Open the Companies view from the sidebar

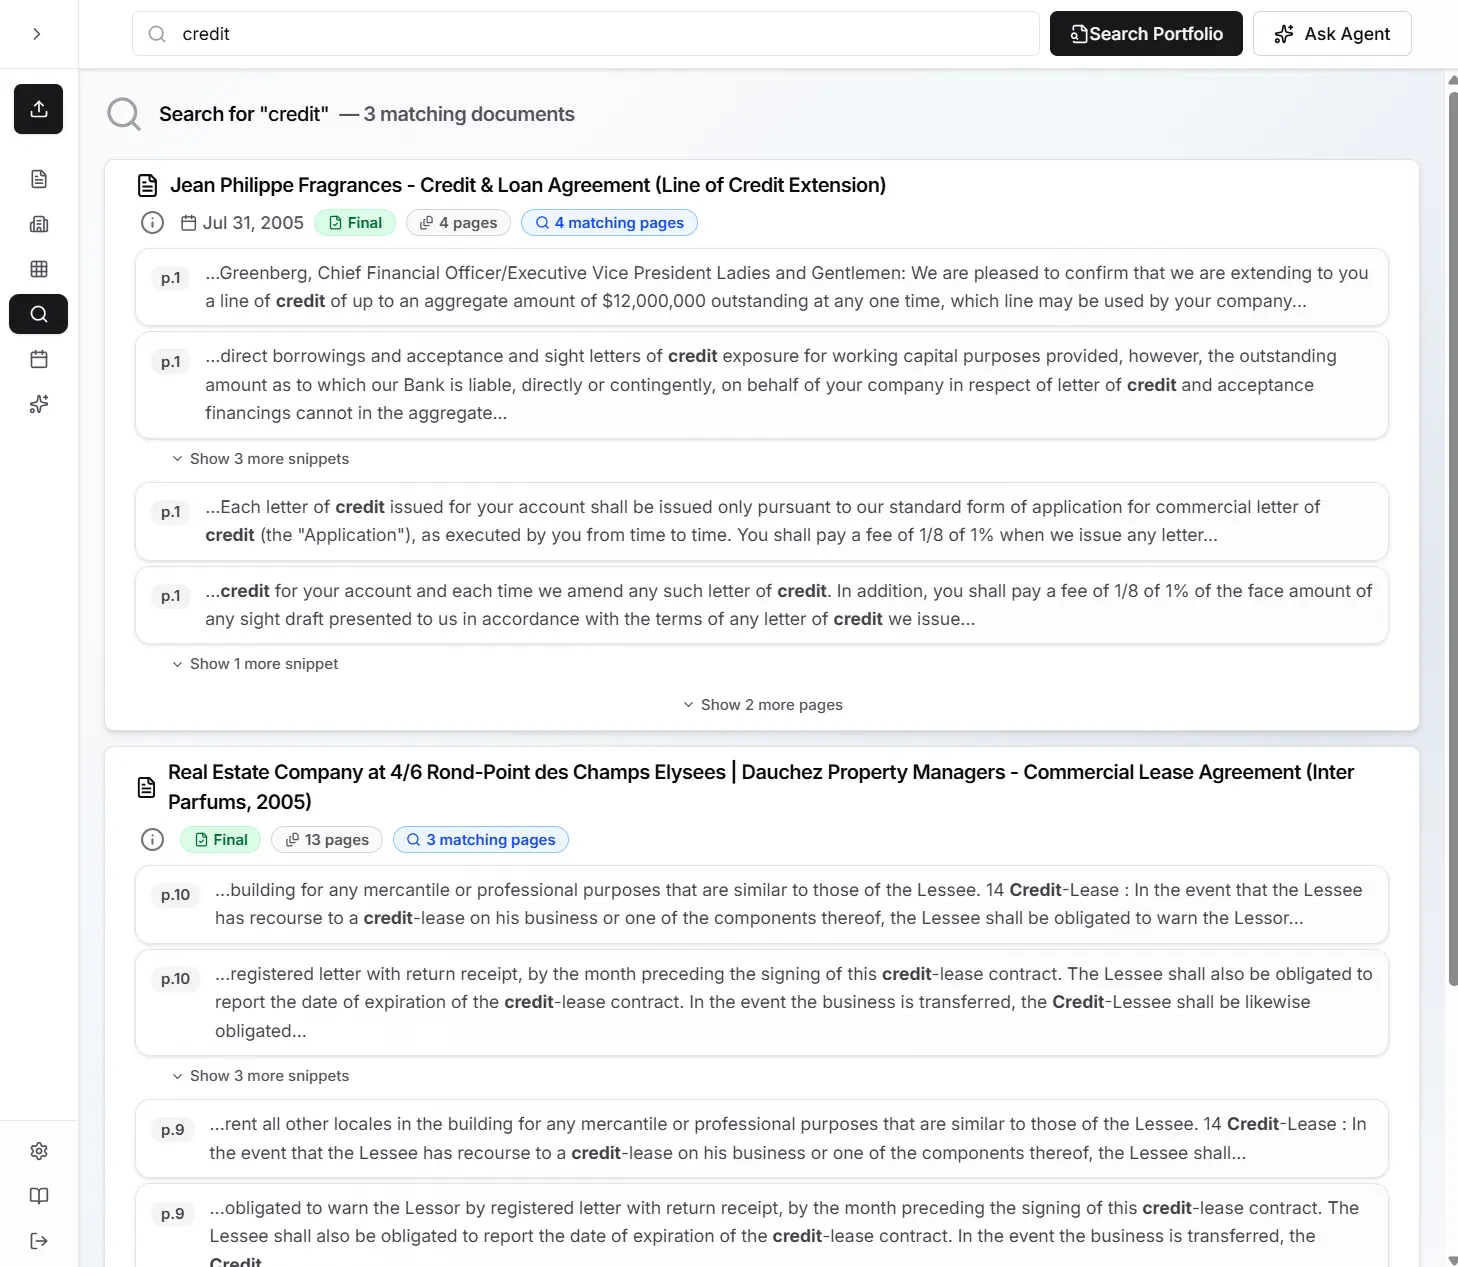pyautogui.click(x=38, y=223)
